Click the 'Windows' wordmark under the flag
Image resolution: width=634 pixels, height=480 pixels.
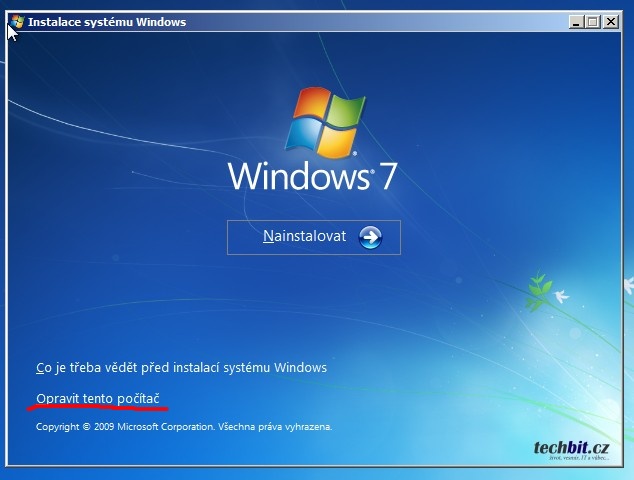[297, 178]
